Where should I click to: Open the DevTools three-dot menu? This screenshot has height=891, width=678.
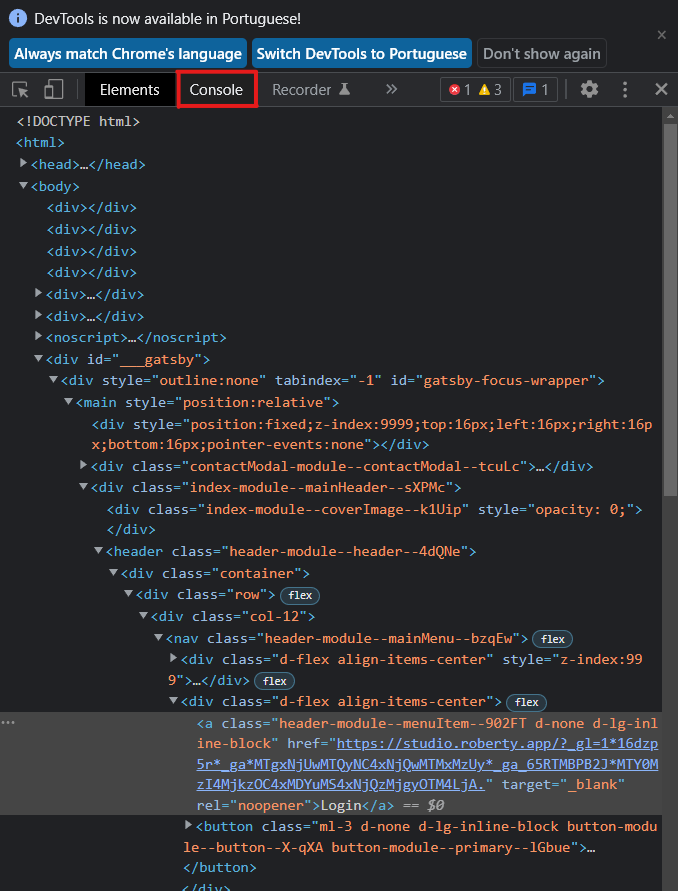[x=625, y=89]
